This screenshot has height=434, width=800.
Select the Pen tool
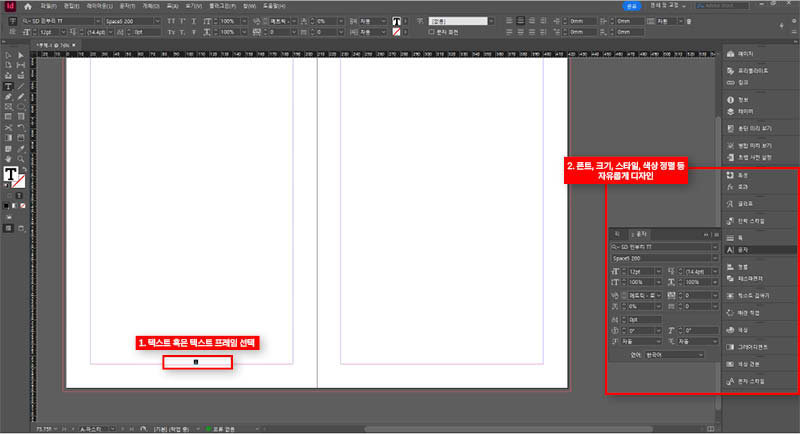point(9,96)
